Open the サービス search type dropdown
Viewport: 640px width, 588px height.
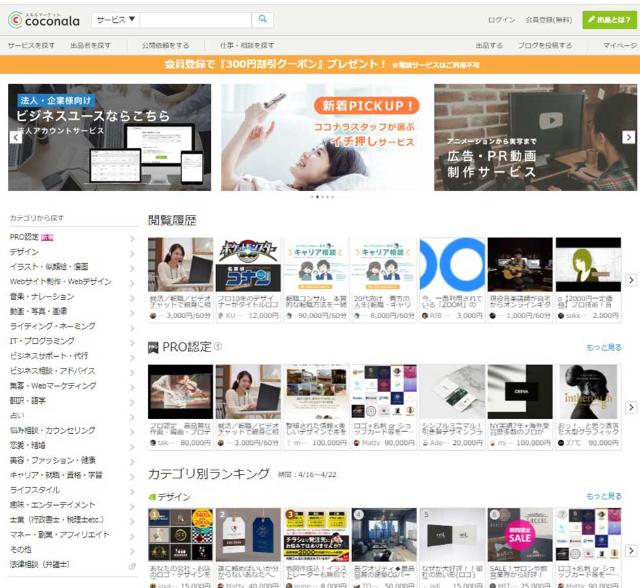pyautogui.click(x=116, y=20)
